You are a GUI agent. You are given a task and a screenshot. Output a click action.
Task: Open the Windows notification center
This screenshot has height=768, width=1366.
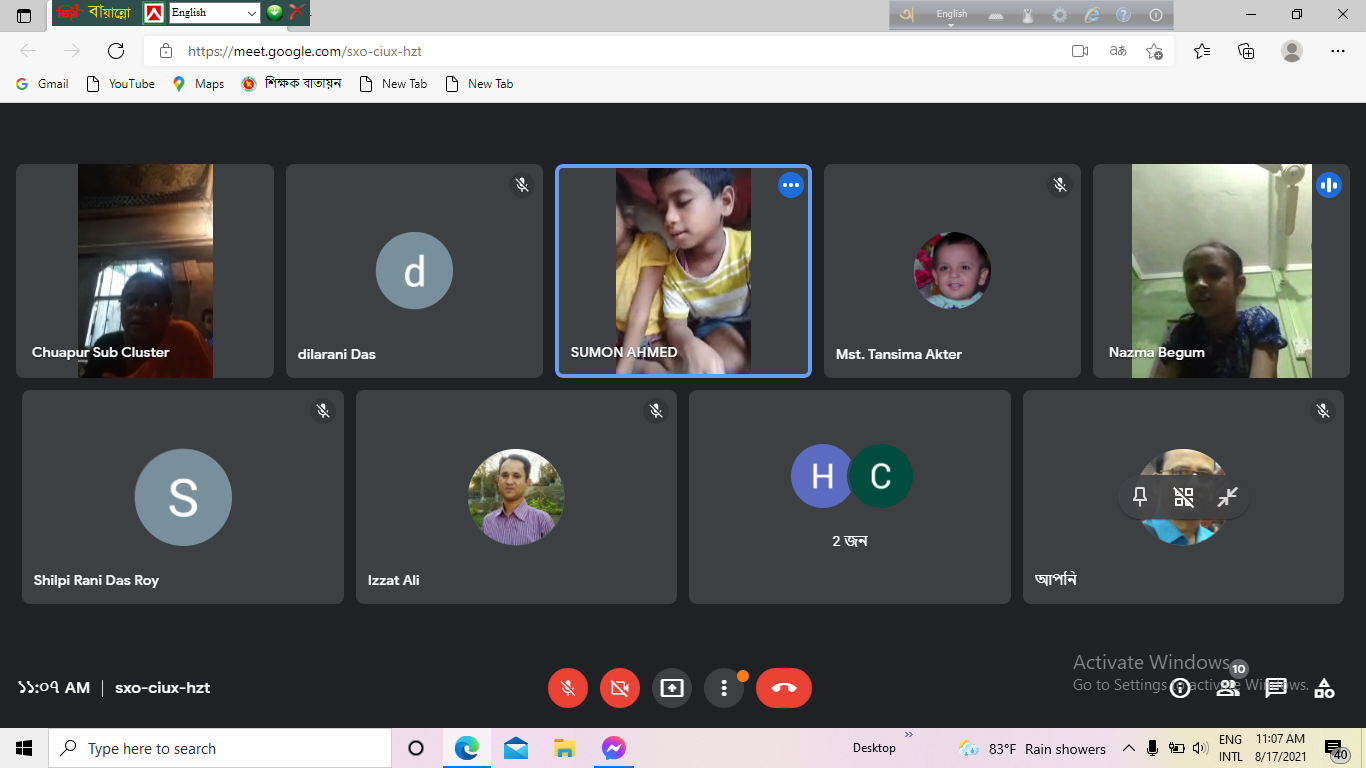[x=1335, y=748]
